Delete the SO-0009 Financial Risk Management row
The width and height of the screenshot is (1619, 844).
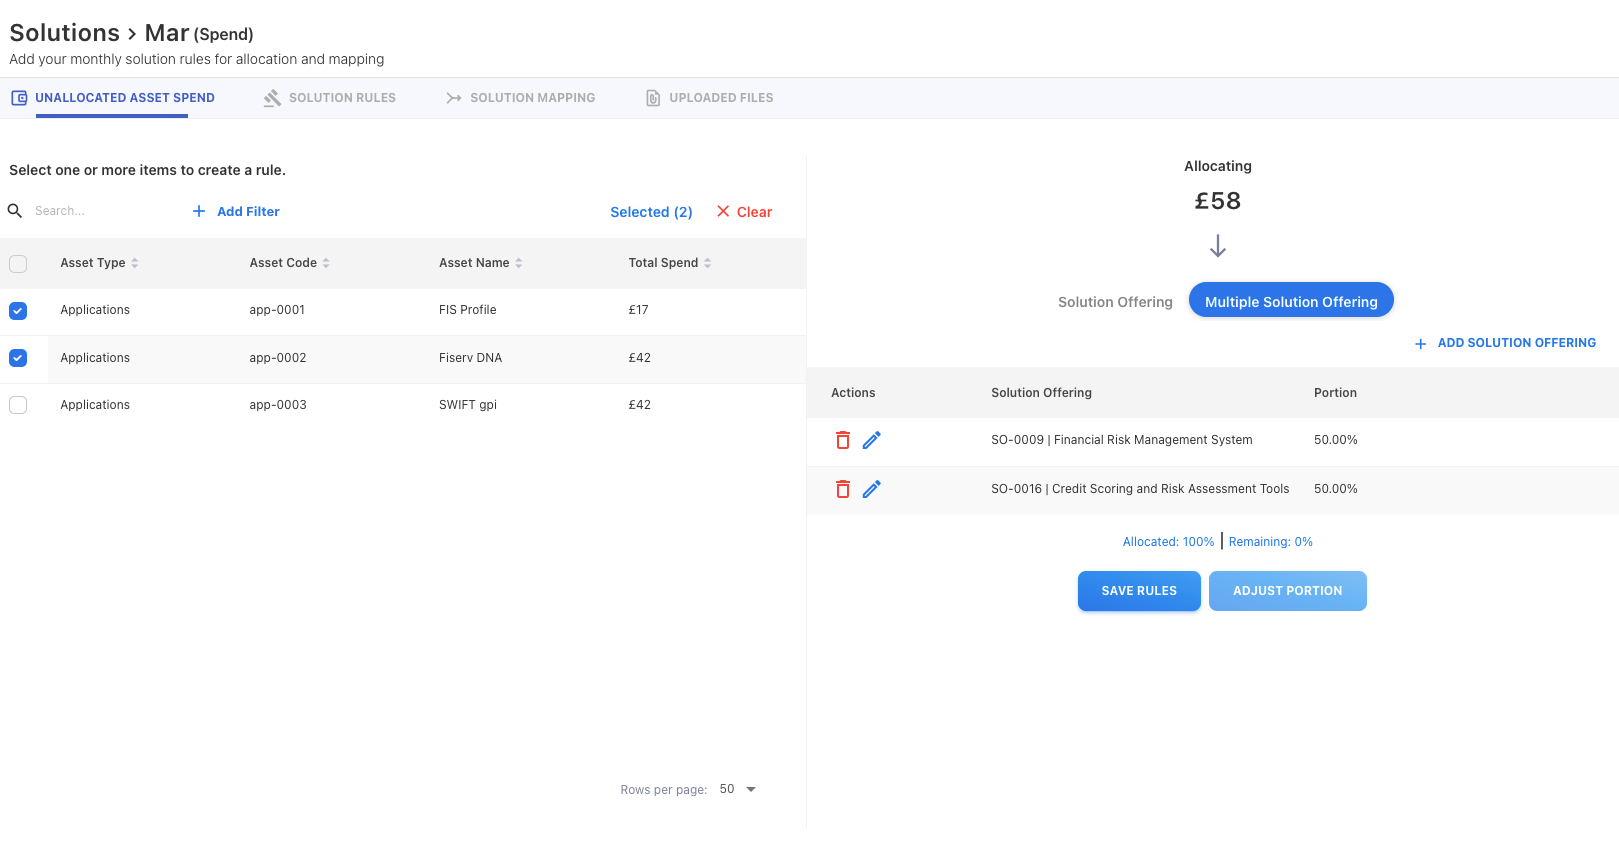pyautogui.click(x=843, y=440)
